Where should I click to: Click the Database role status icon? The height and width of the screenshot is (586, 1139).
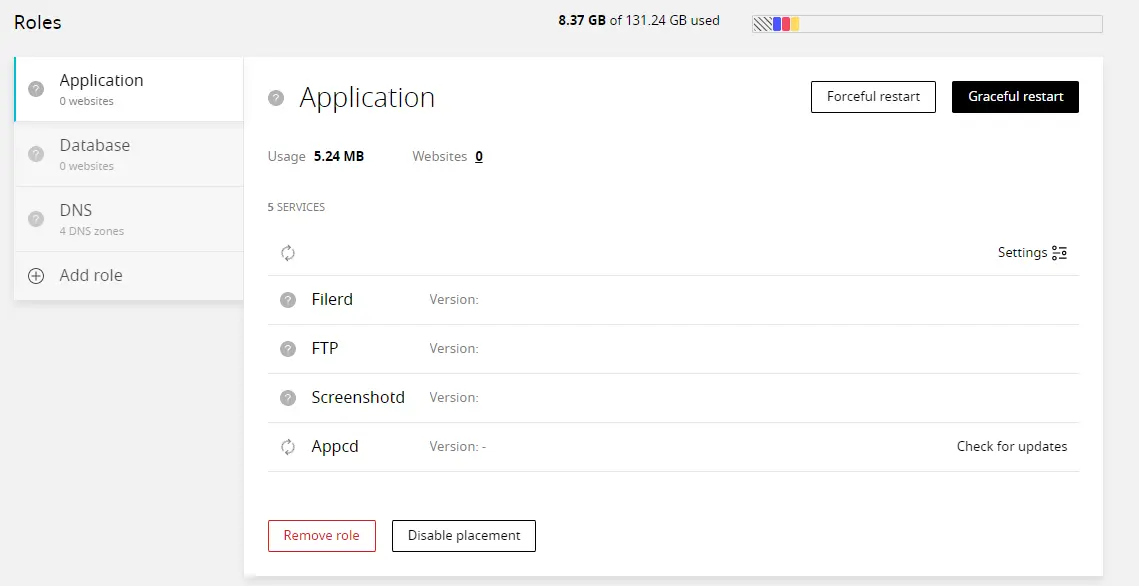click(x=36, y=154)
